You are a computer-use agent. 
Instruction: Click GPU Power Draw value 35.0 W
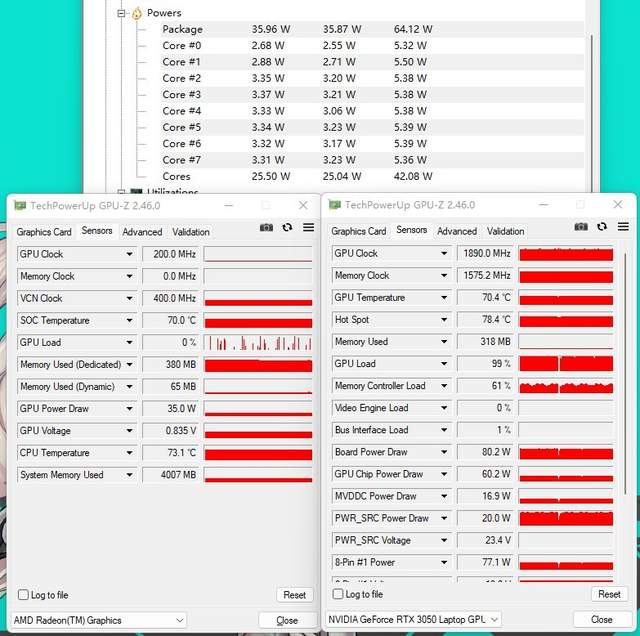click(x=171, y=409)
